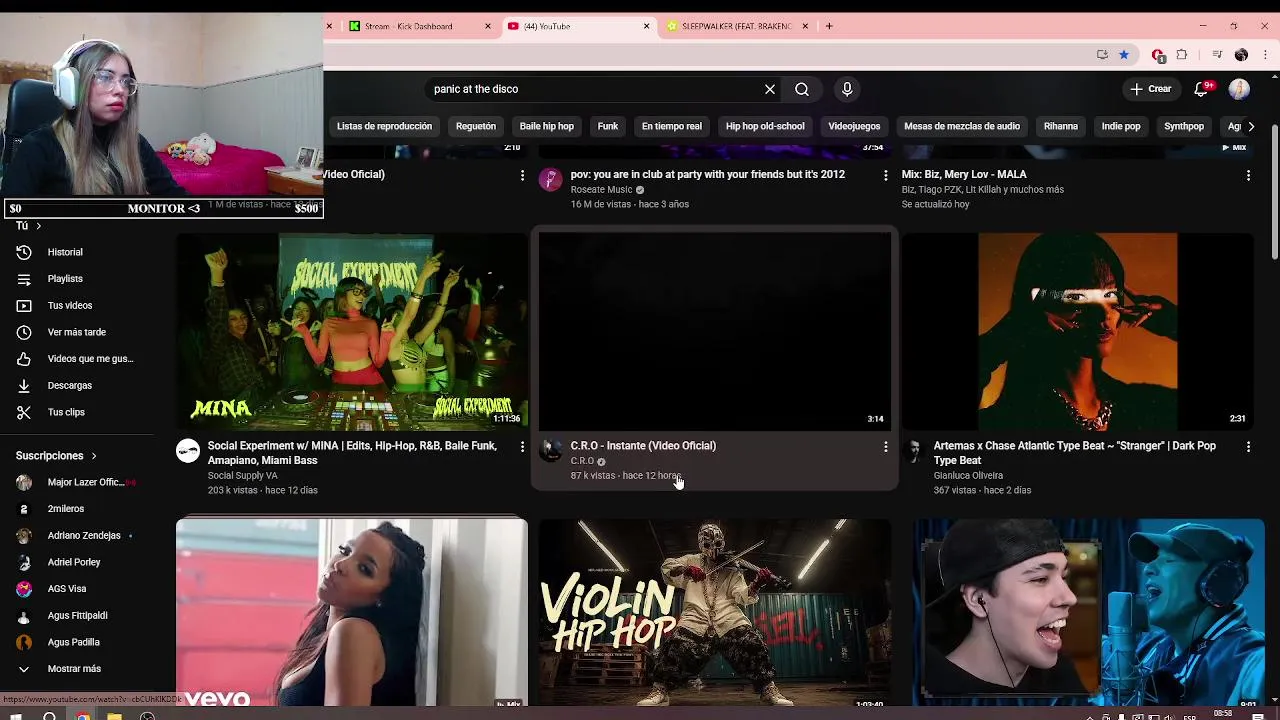Screen dimensions: 1280x720
Task: Start voice search with the microphone
Action: tap(847, 89)
